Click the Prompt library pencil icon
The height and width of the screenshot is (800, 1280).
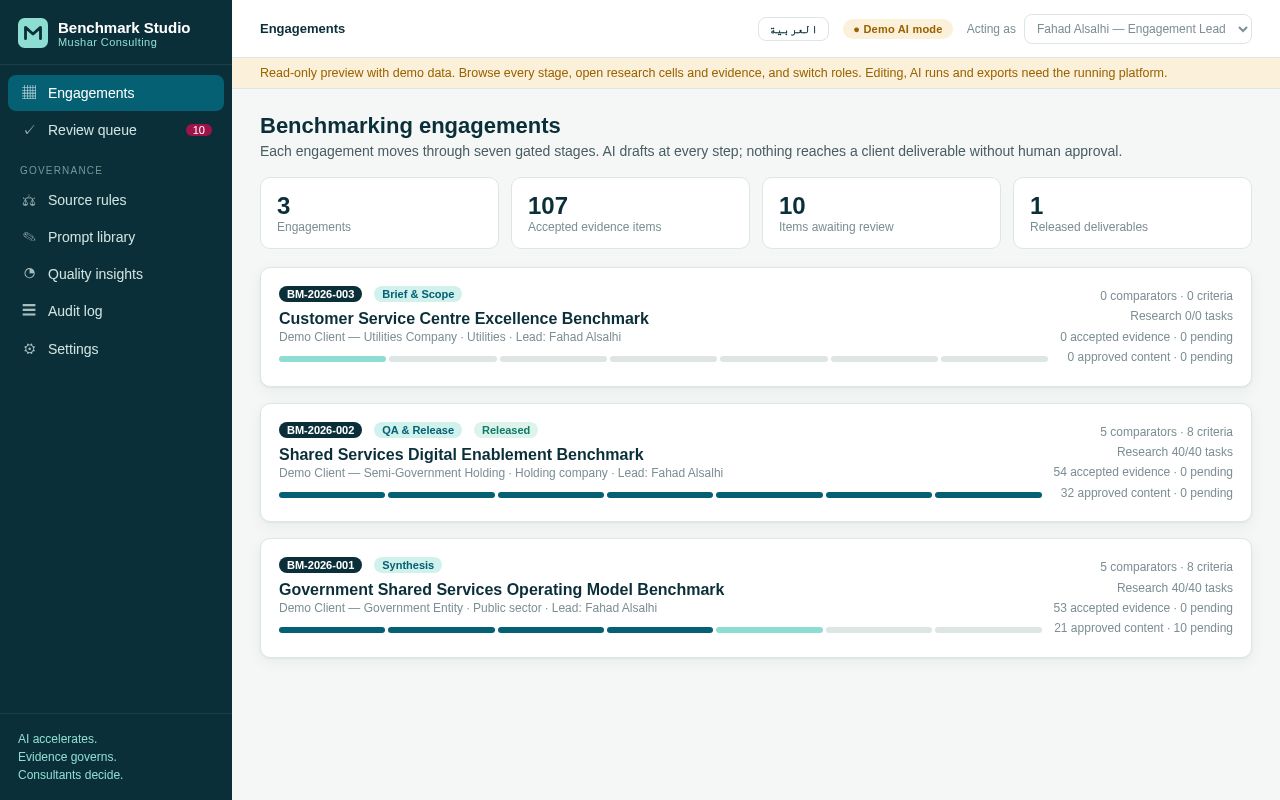[x=29, y=237]
